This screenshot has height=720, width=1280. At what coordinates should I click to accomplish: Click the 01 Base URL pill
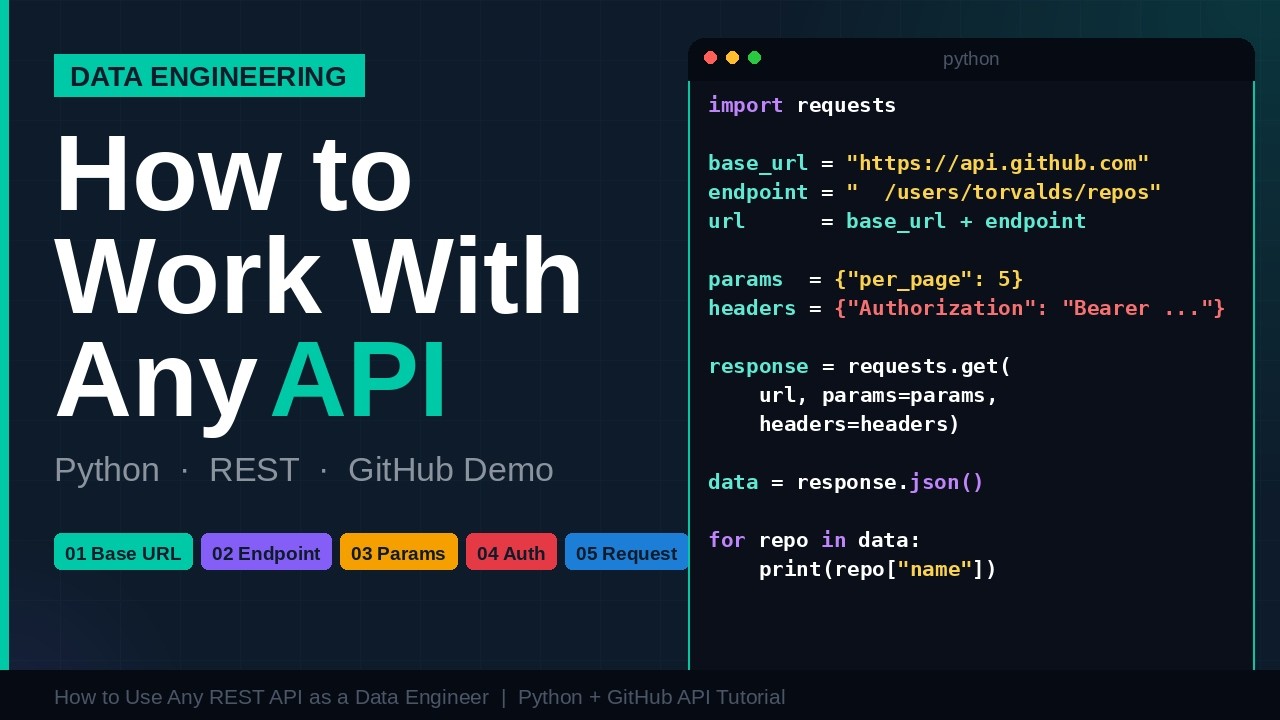tap(123, 552)
